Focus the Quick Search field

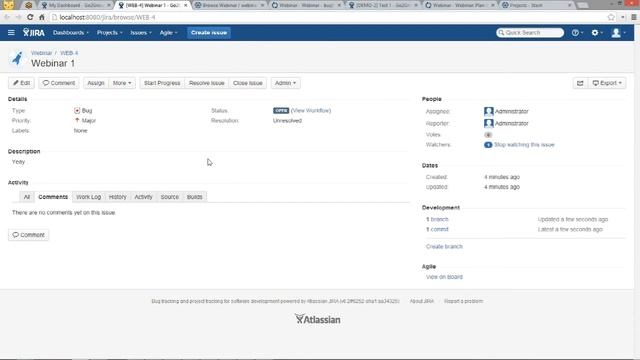coord(530,32)
